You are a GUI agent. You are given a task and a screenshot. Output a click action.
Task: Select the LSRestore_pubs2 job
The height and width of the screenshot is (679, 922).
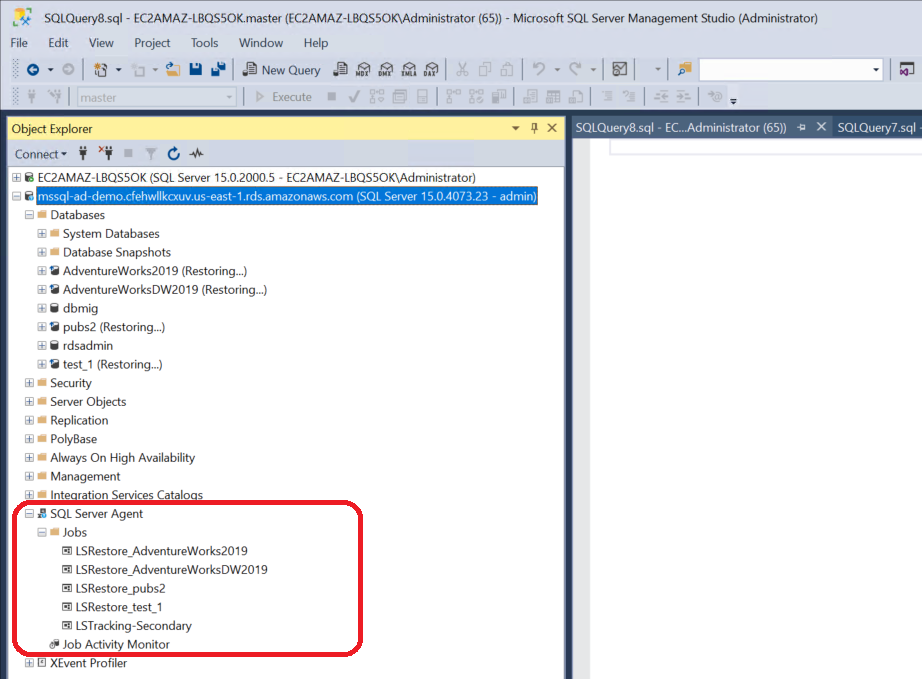121,589
